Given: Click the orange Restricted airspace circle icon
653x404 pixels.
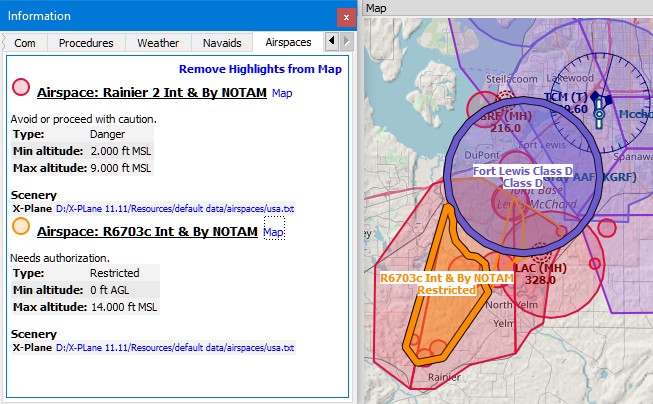Looking at the screenshot, I should (x=21, y=226).
